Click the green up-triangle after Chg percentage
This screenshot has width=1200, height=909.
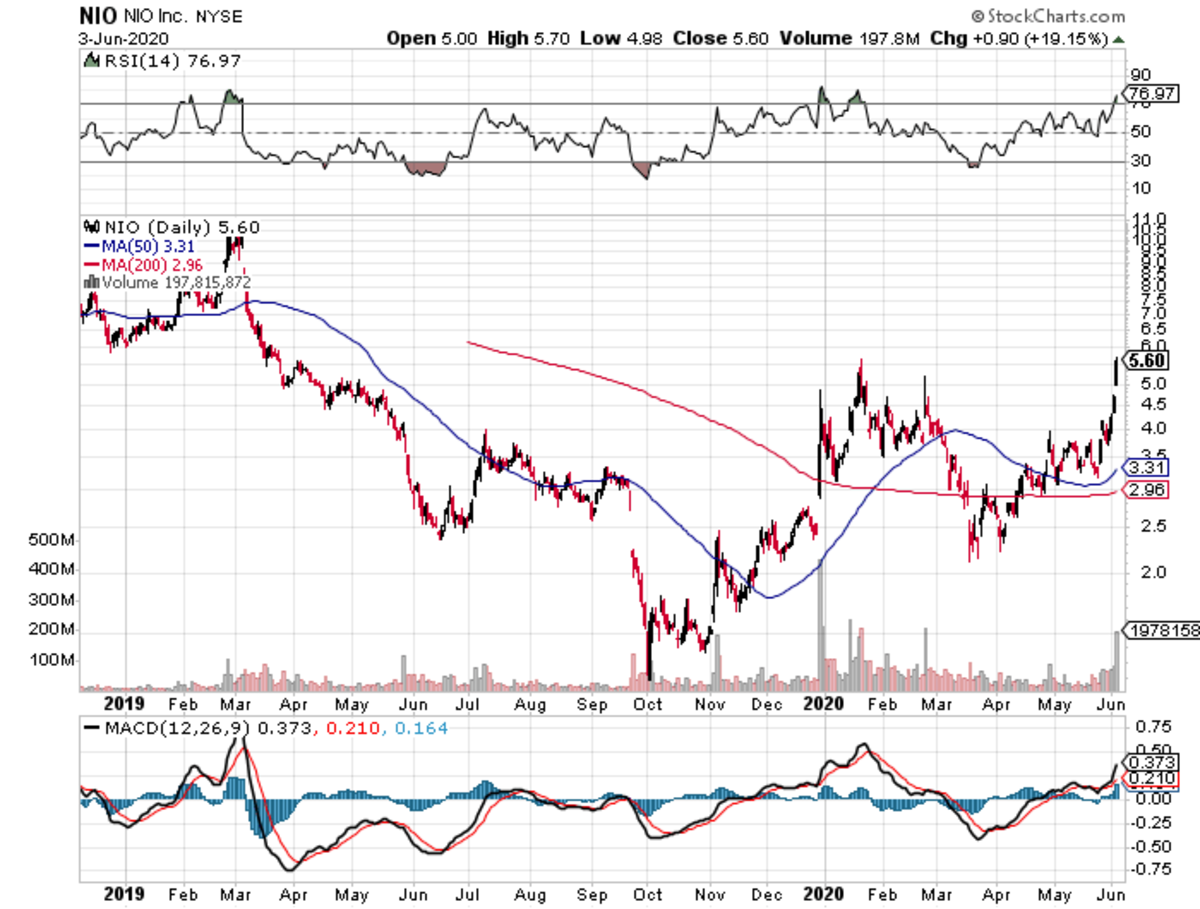pyautogui.click(x=1117, y=39)
